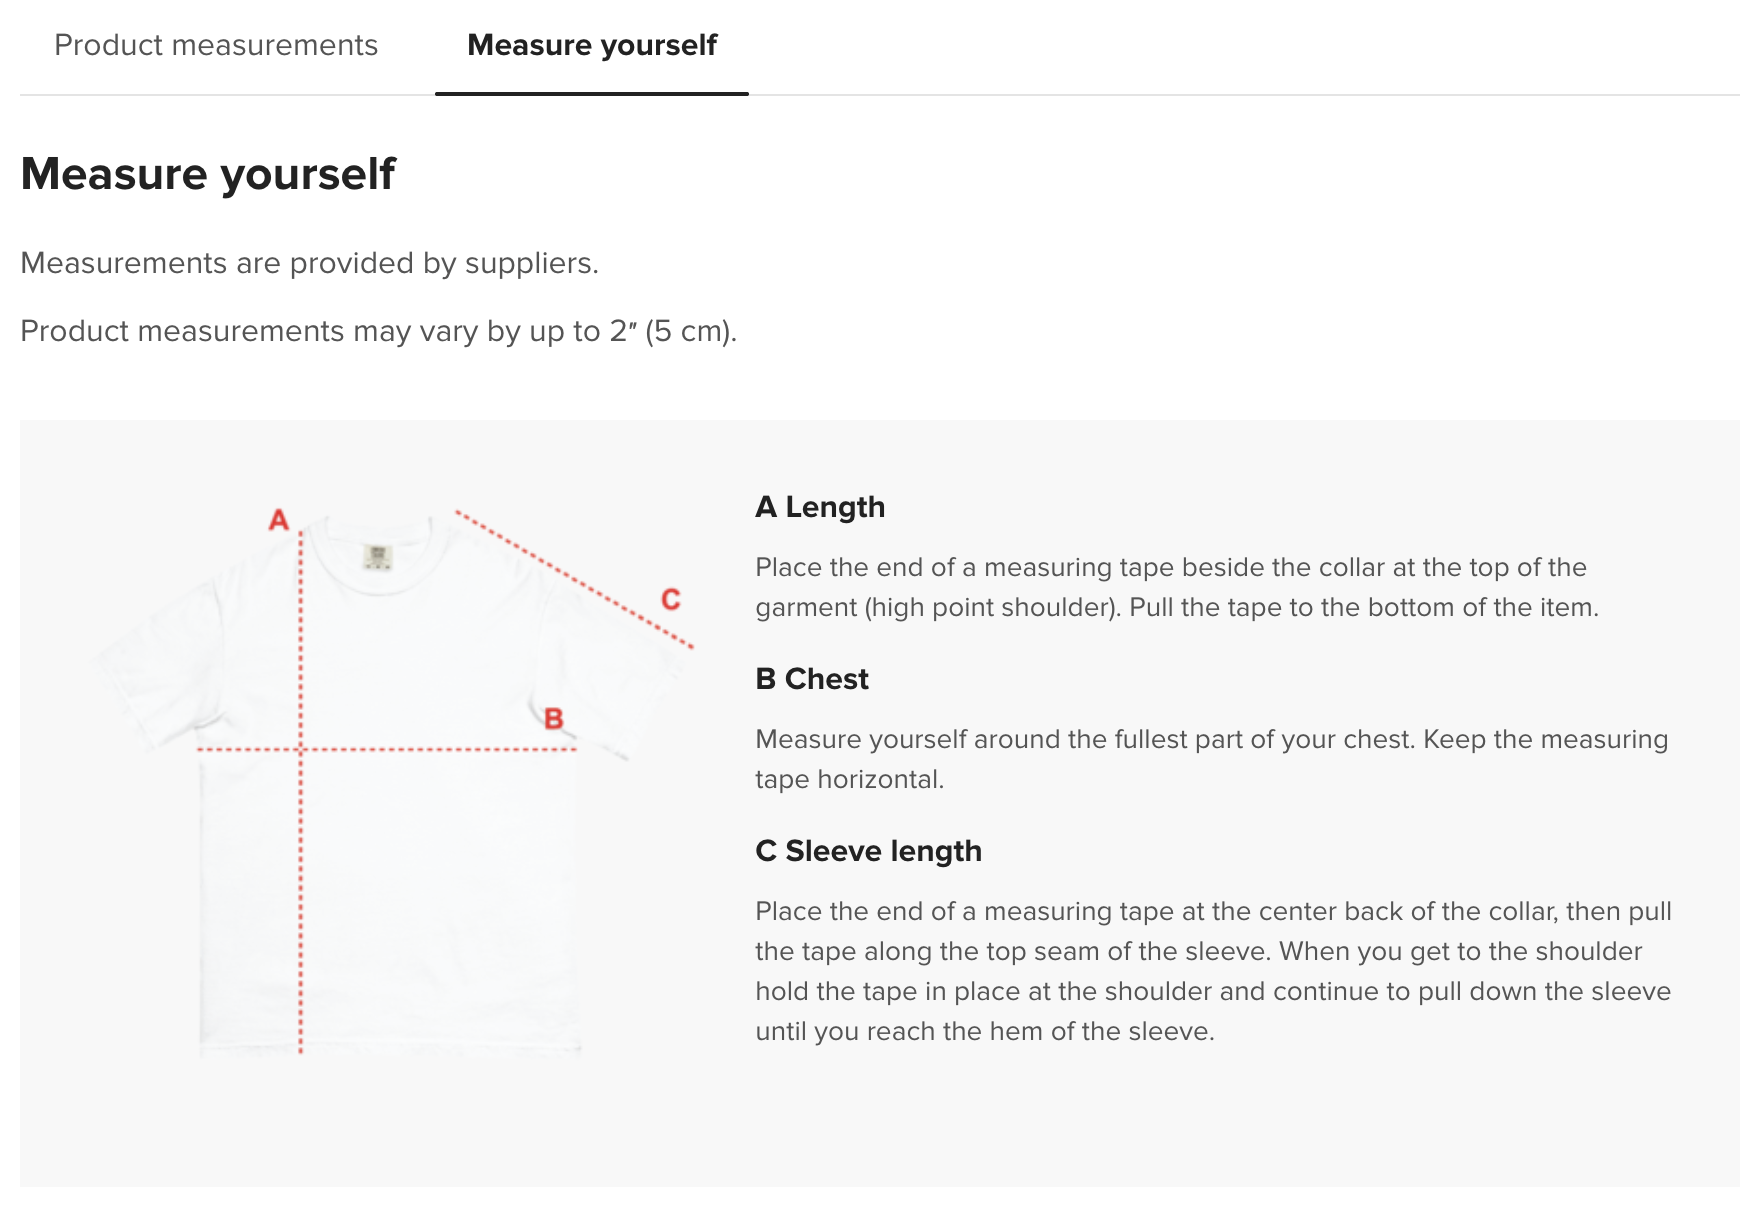Click the A Length heading
Viewport: 1762px width, 1210px height.
tap(820, 507)
